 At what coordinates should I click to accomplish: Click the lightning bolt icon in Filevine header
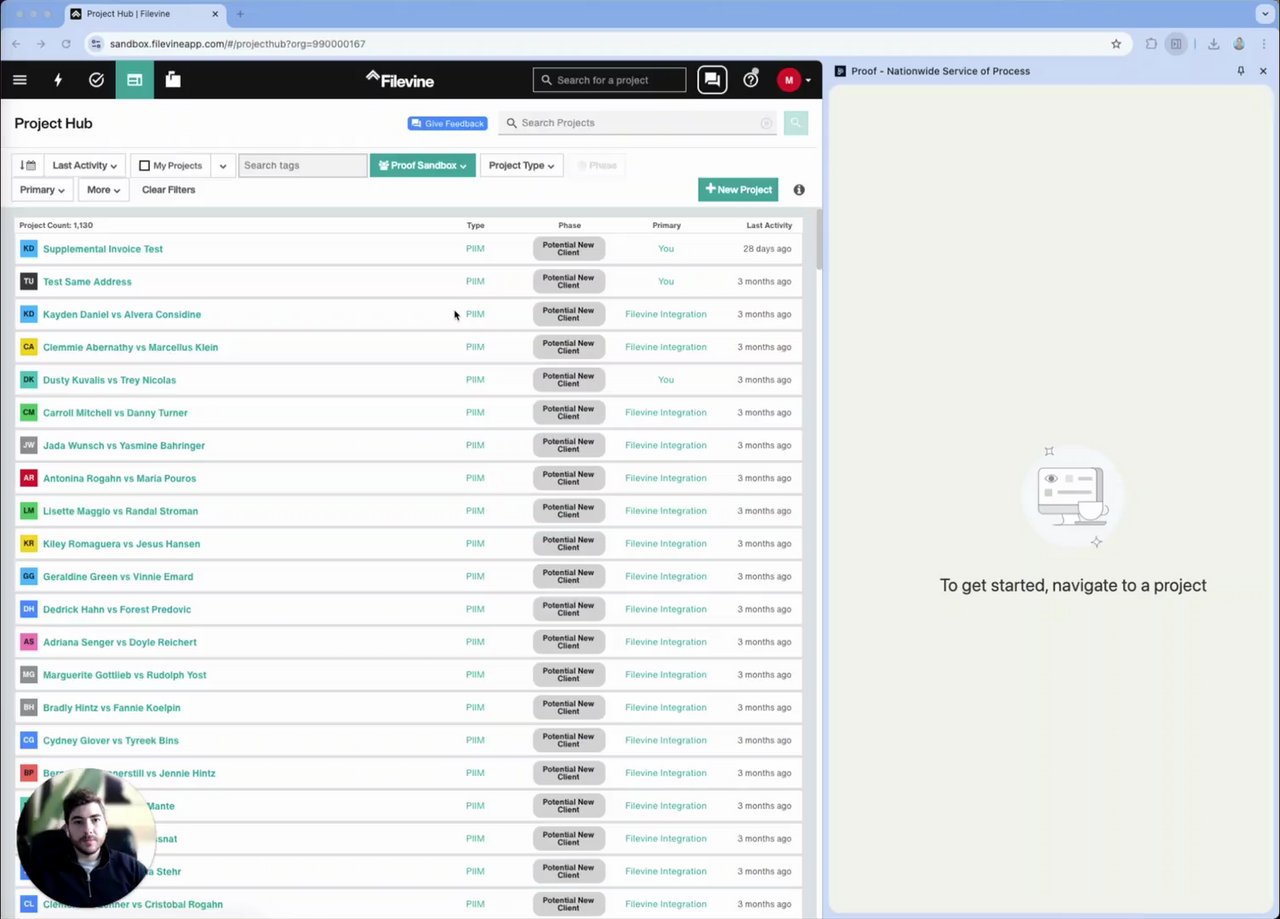[58, 80]
